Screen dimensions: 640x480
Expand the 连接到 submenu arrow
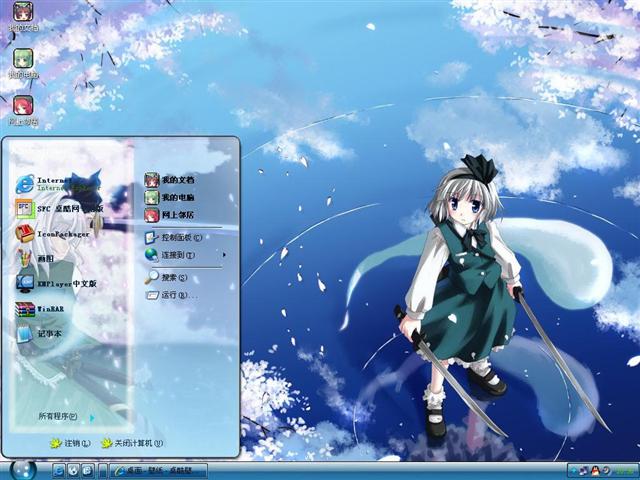pyautogui.click(x=224, y=255)
